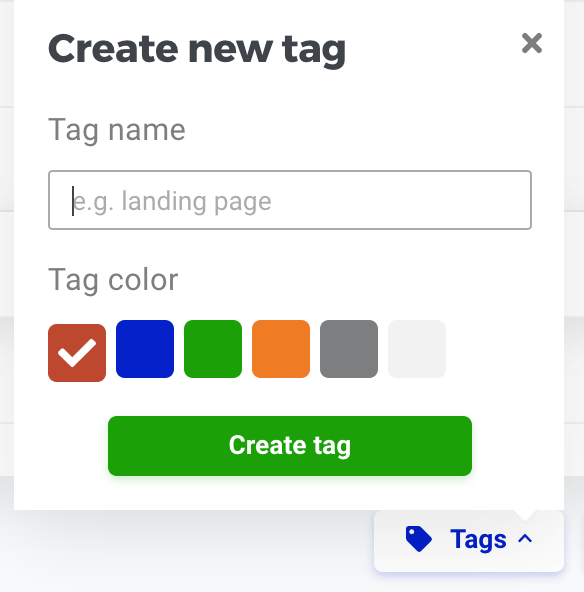Choose the blue tag color swatch
This screenshot has width=584, height=592.
tap(145, 349)
